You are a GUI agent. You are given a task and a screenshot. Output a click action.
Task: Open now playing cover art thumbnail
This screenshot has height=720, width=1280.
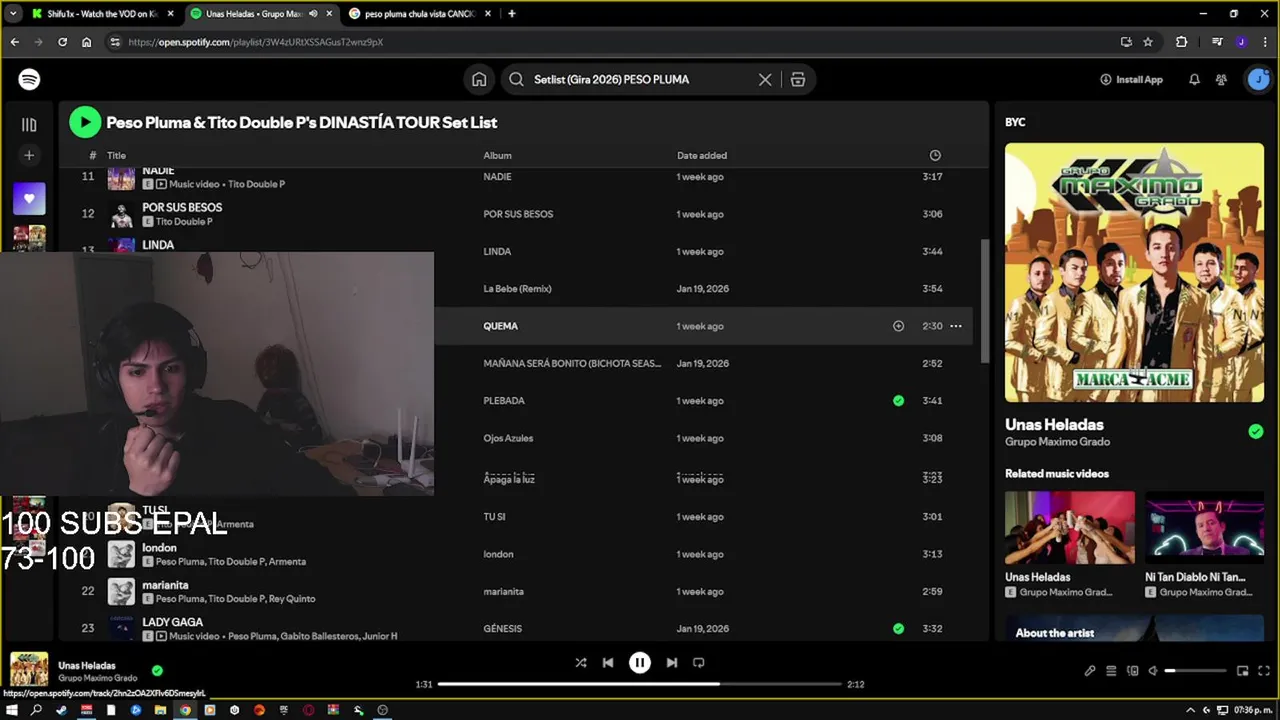click(29, 670)
